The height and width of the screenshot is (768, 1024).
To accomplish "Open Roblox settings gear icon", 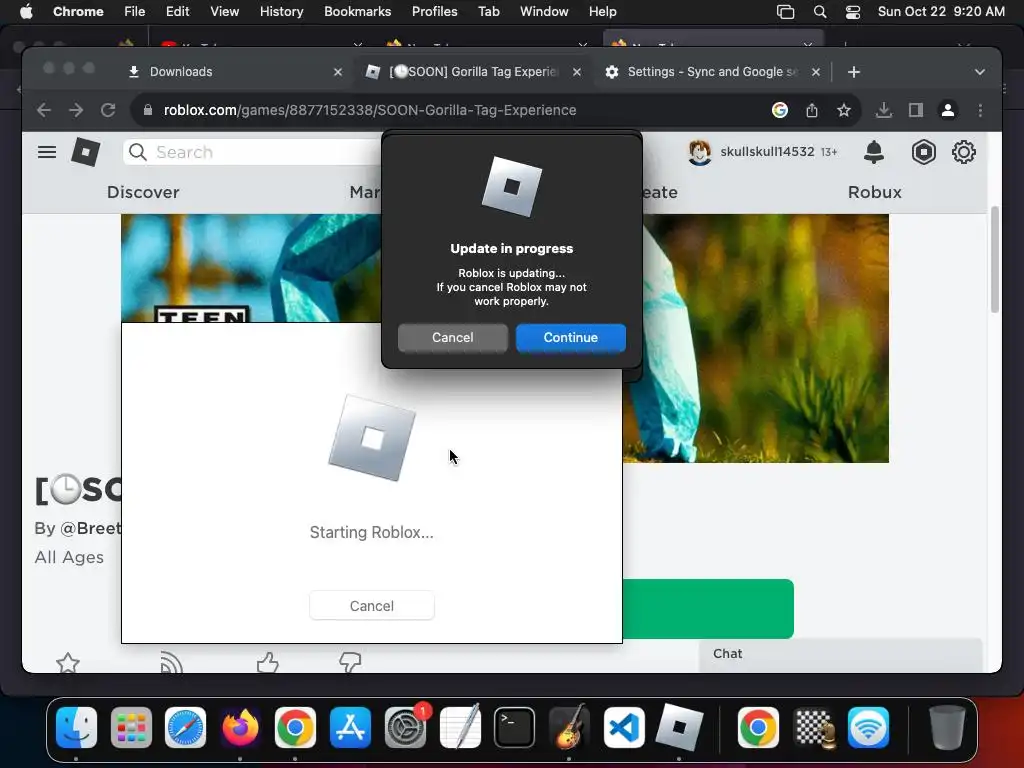I will (963, 152).
